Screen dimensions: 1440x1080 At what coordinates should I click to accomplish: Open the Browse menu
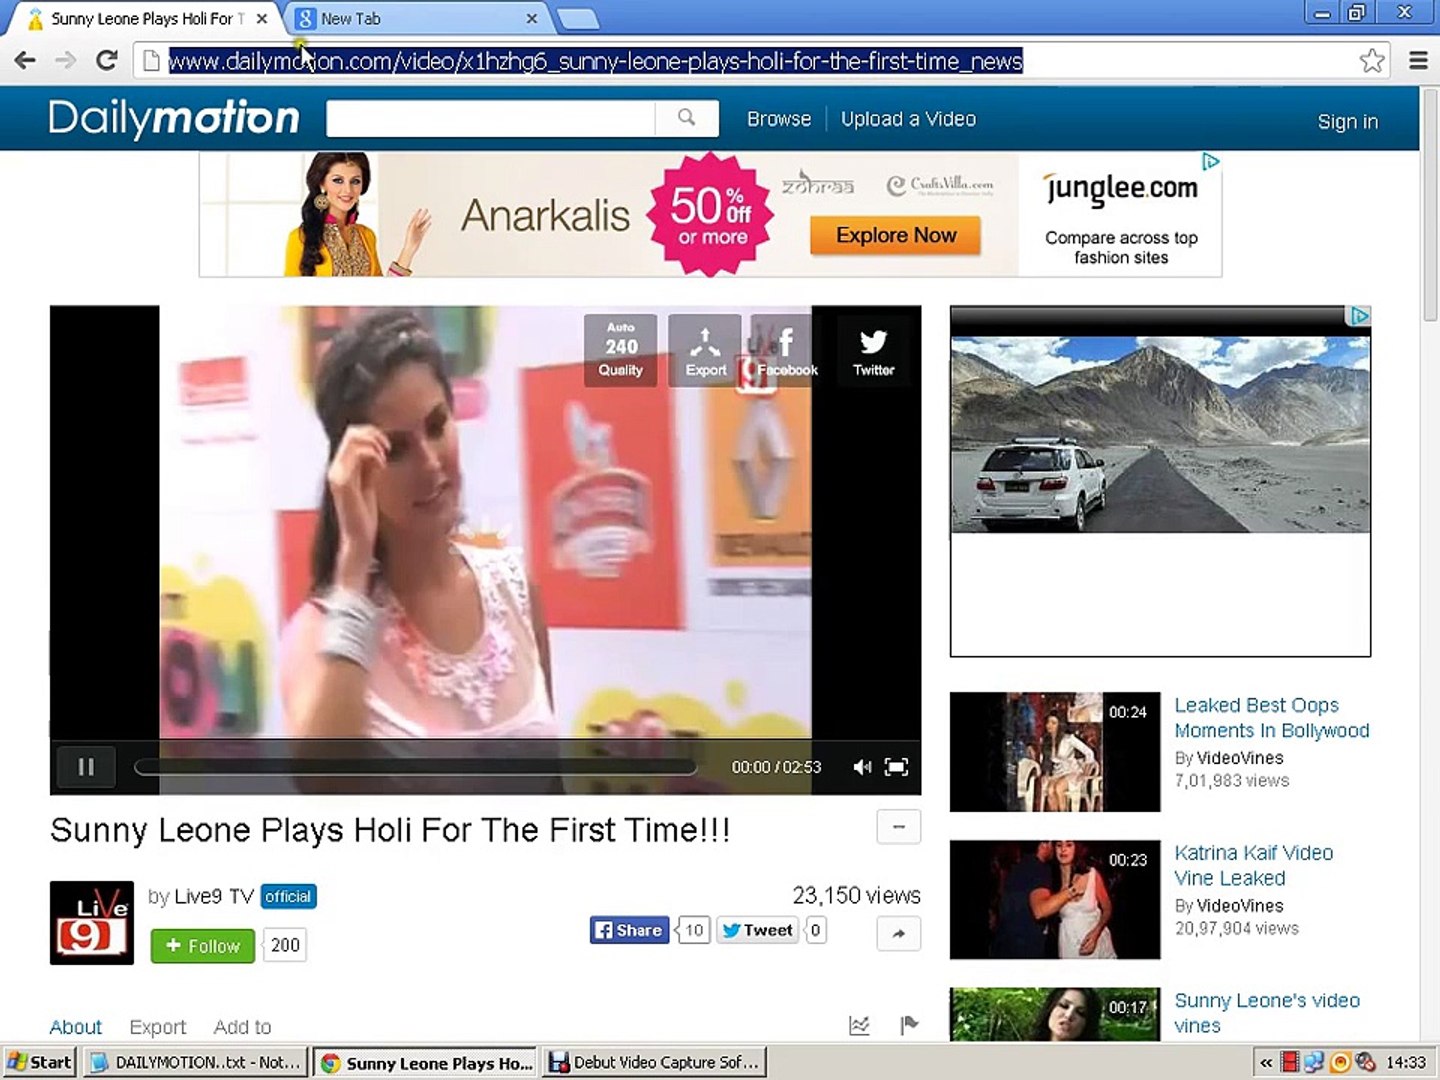tap(779, 119)
